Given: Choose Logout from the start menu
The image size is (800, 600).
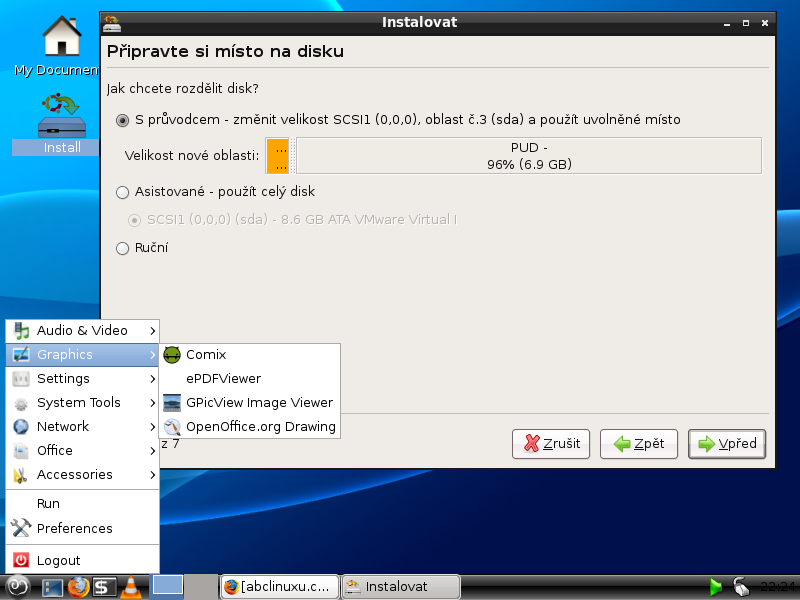Looking at the screenshot, I should tap(83, 560).
